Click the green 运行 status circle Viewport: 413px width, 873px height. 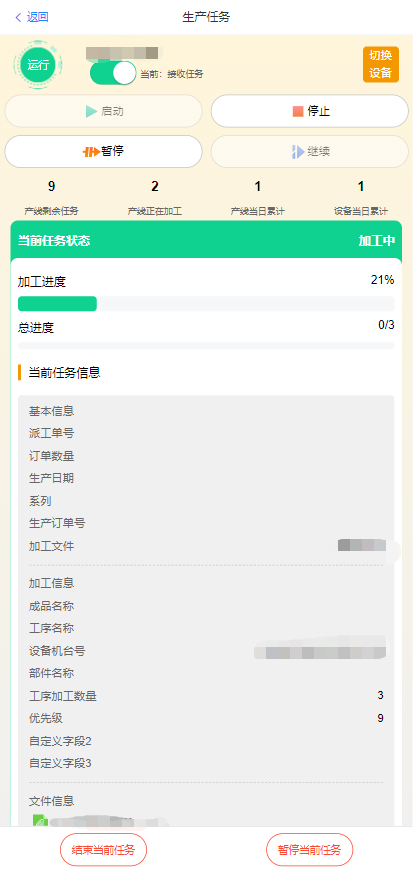tap(38, 65)
